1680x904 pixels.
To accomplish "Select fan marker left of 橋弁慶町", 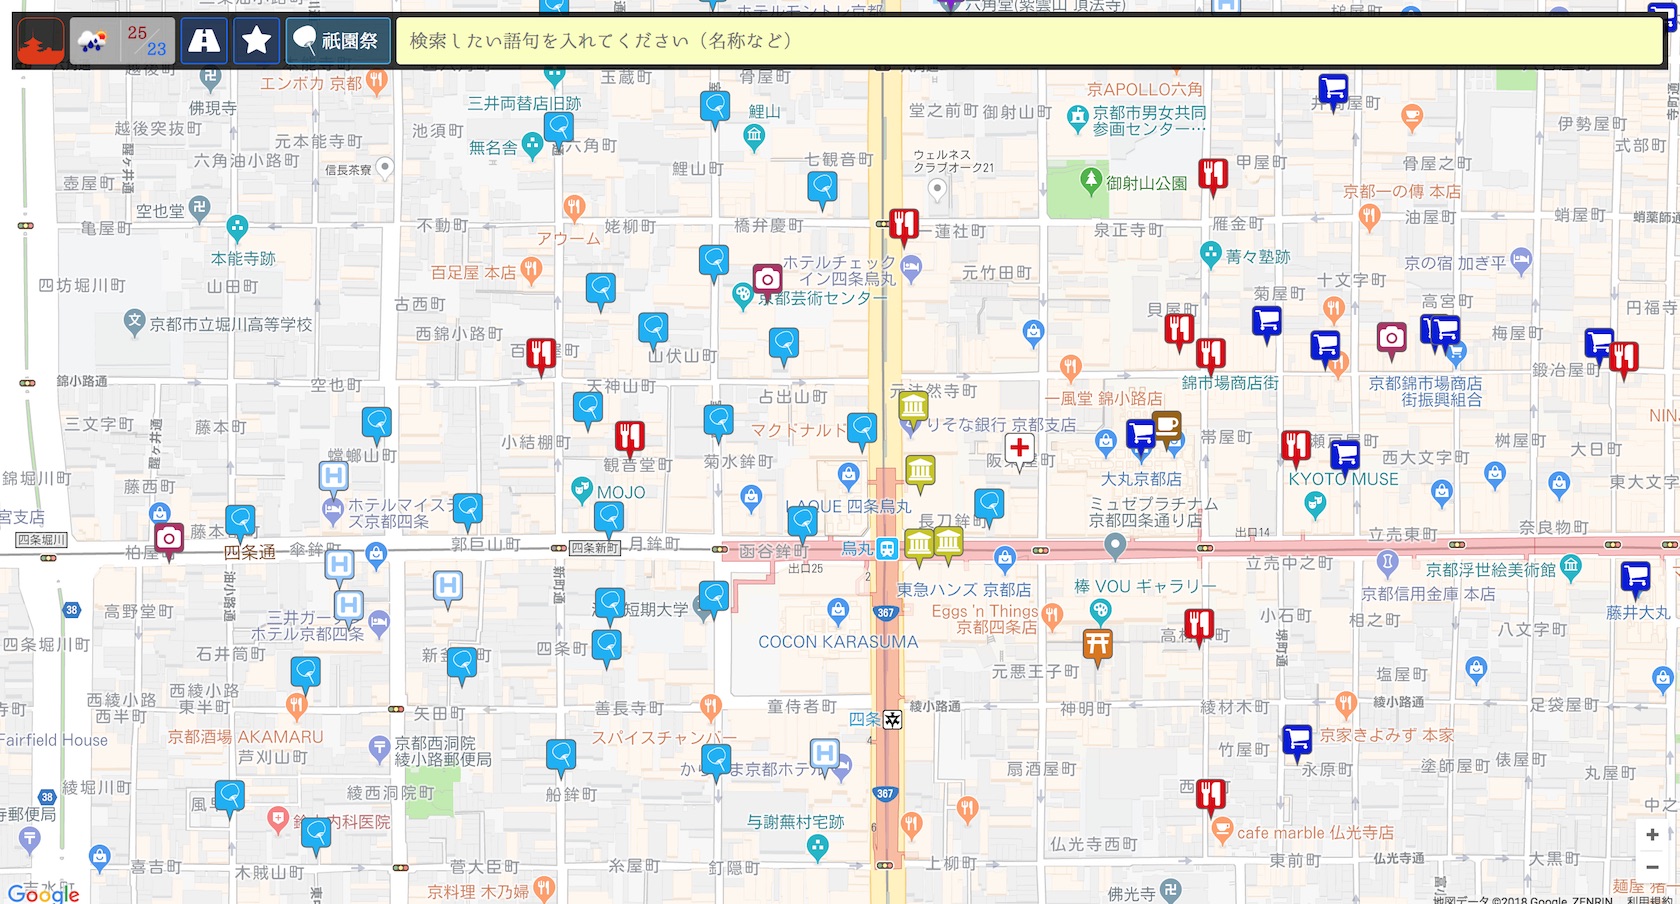I will click(714, 262).
